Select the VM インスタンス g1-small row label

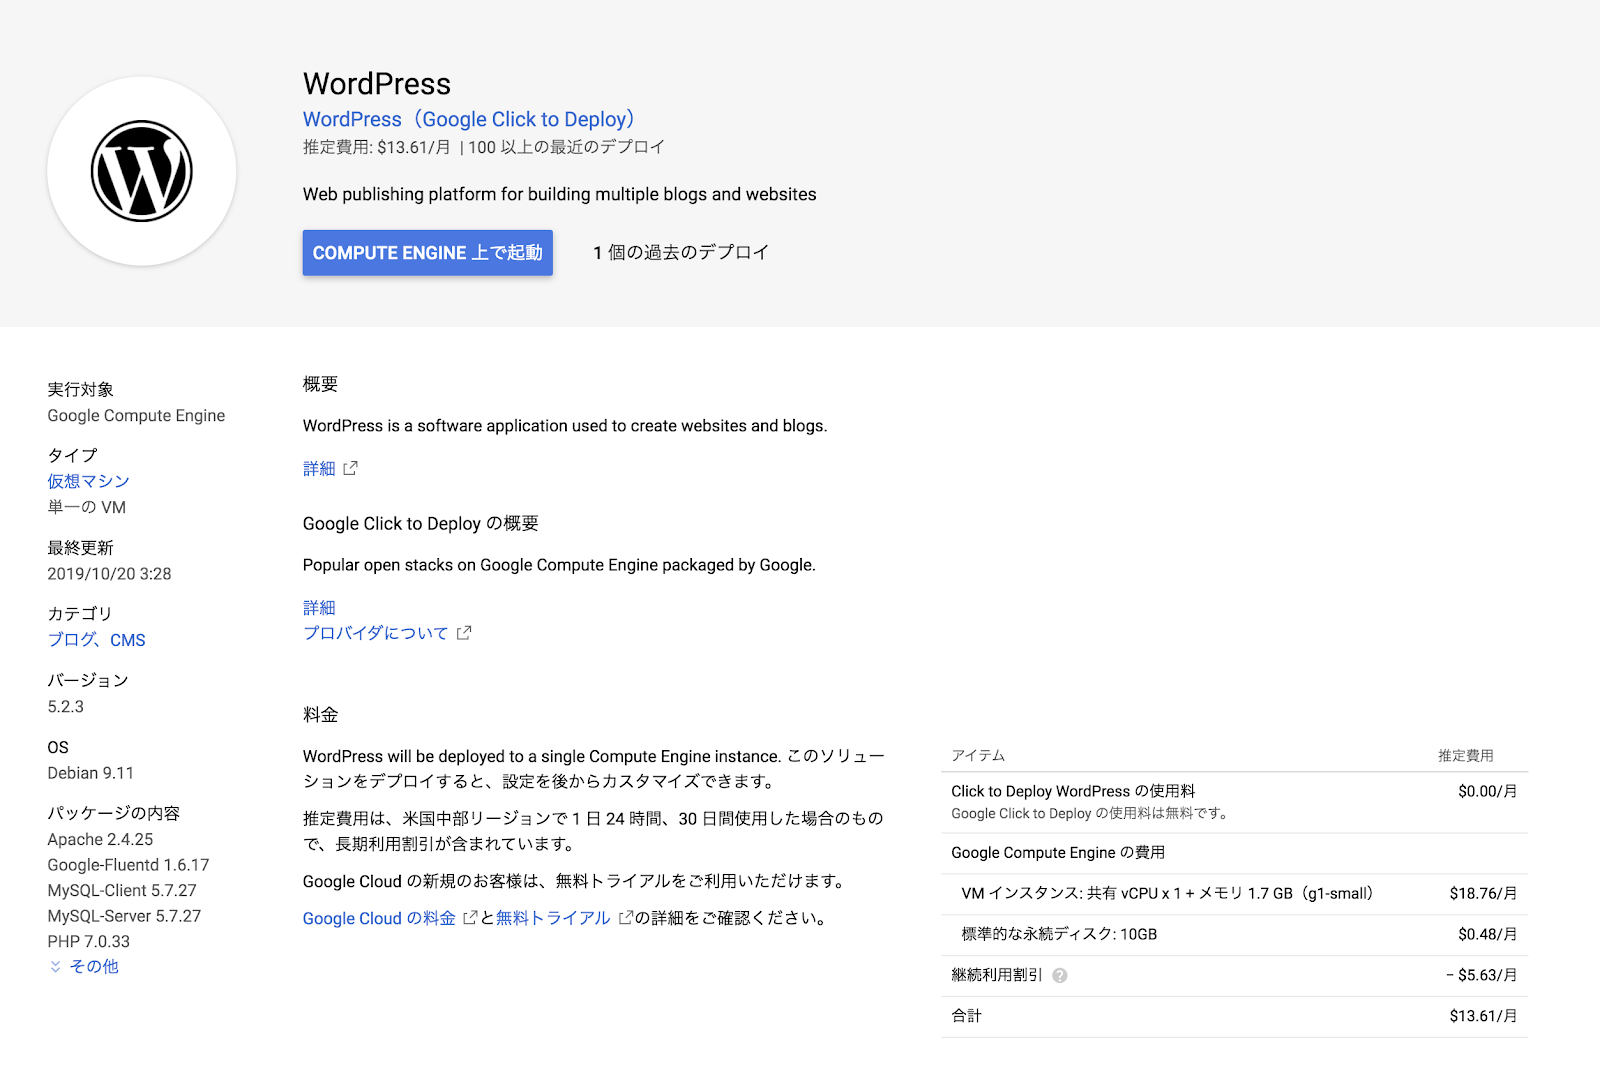point(1167,893)
